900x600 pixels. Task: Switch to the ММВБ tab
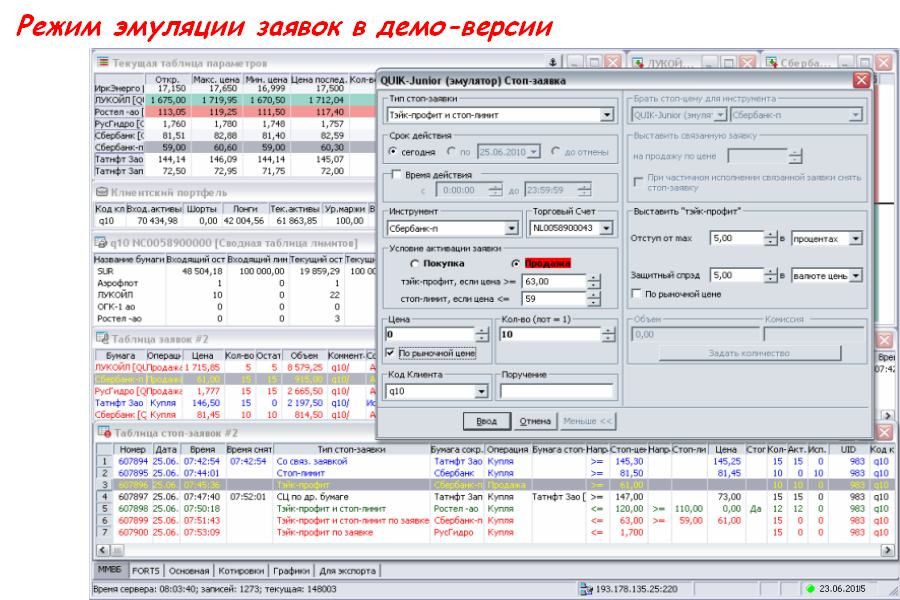[110, 570]
